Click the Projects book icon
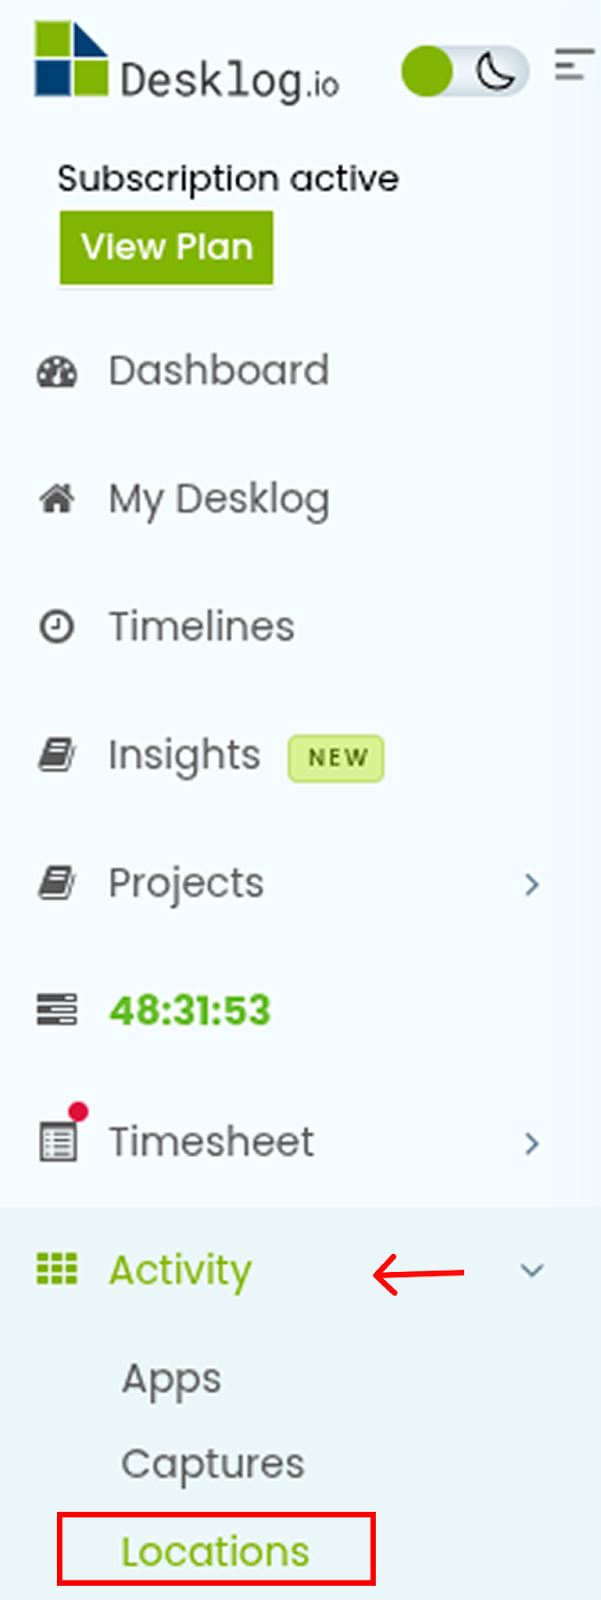 tap(57, 882)
